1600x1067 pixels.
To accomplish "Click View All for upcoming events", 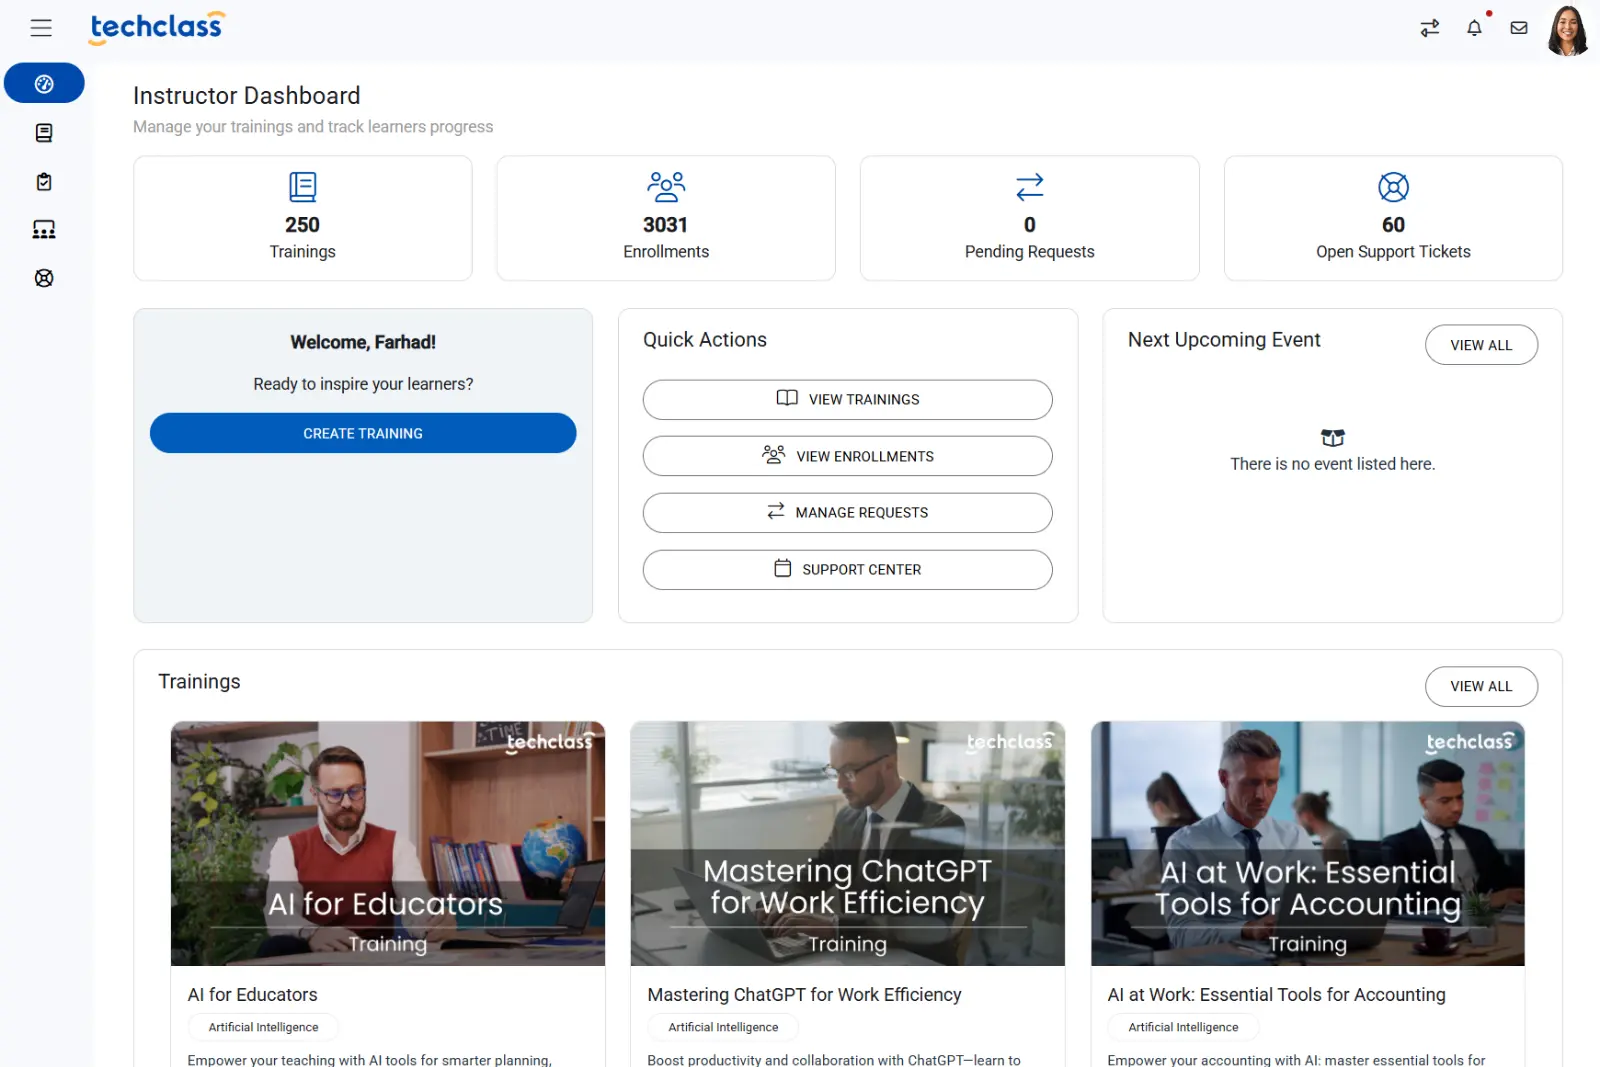I will point(1481,345).
